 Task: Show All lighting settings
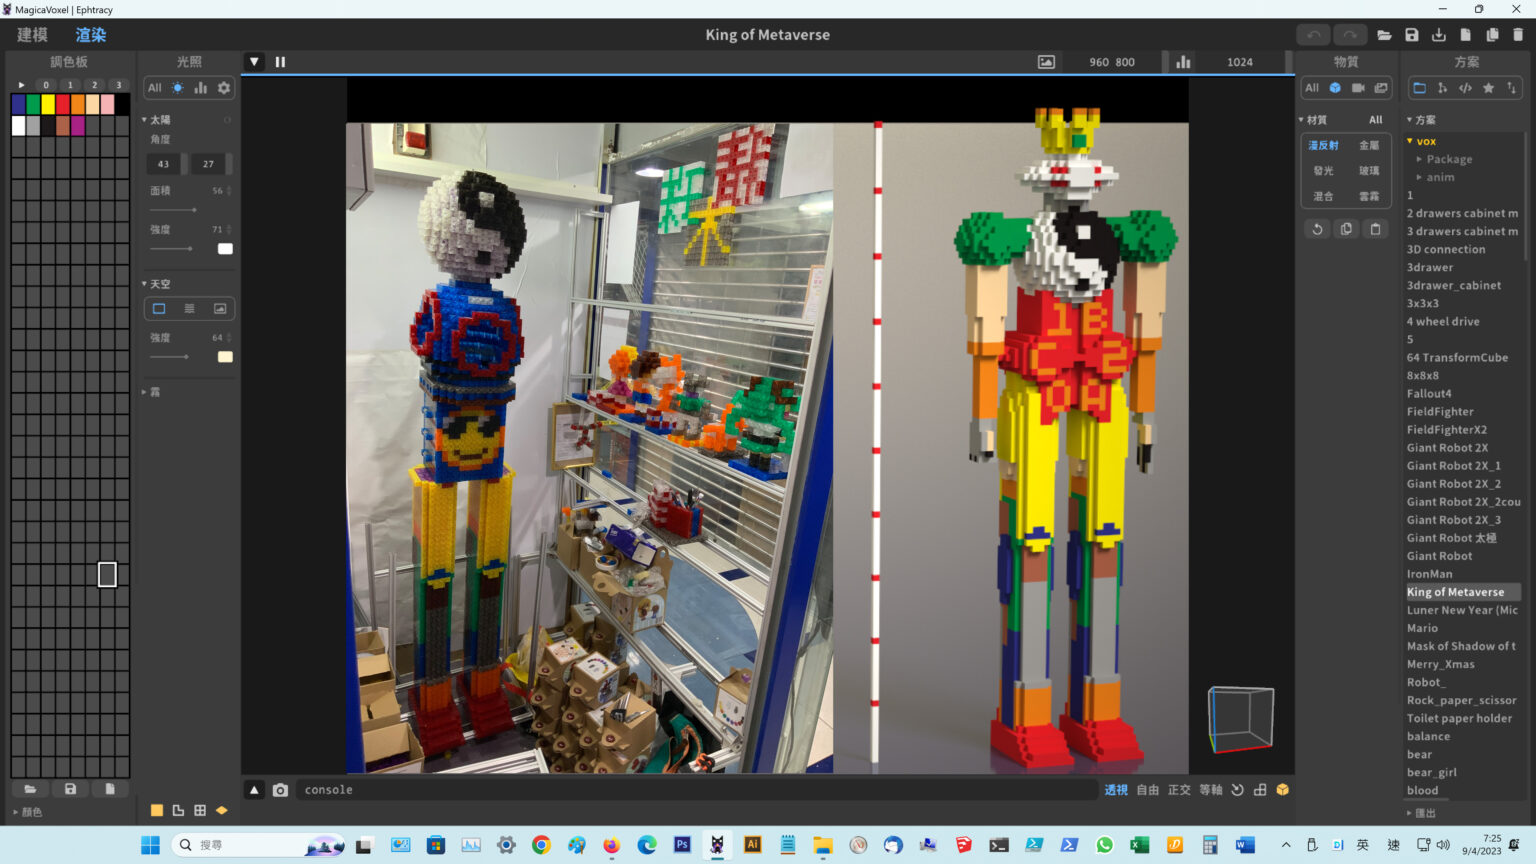pyautogui.click(x=155, y=88)
